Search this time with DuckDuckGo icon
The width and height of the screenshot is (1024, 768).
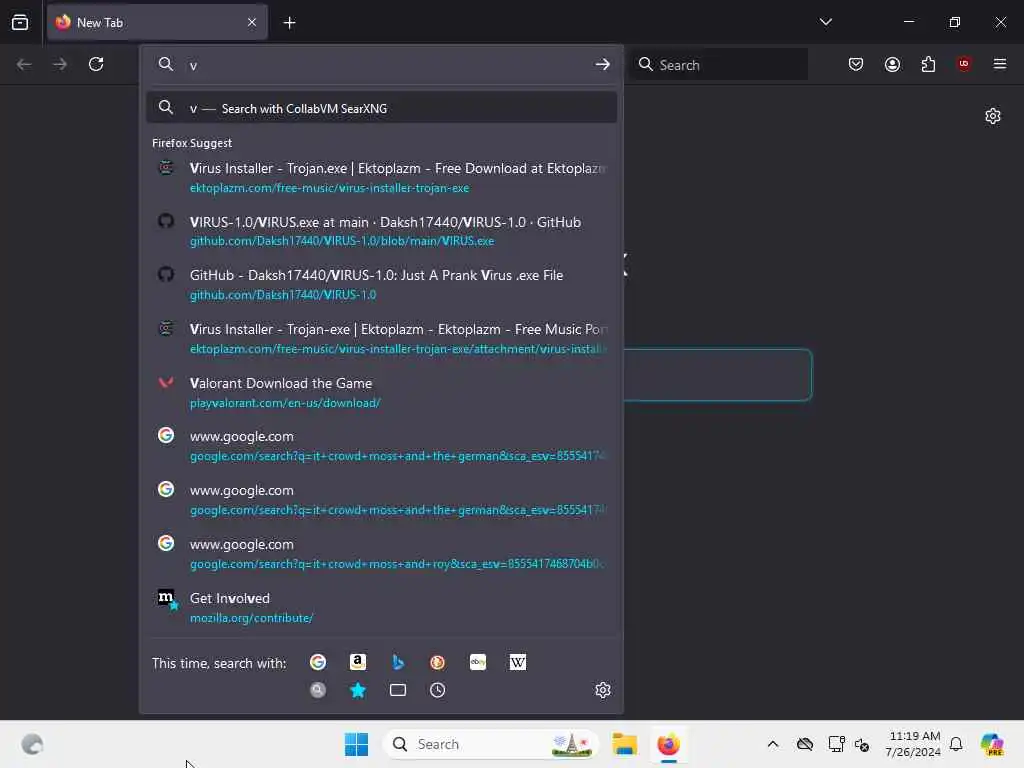(438, 662)
